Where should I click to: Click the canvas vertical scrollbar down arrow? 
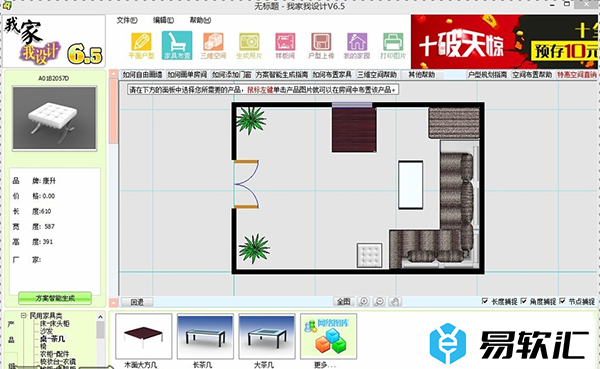pyautogui.click(x=113, y=303)
